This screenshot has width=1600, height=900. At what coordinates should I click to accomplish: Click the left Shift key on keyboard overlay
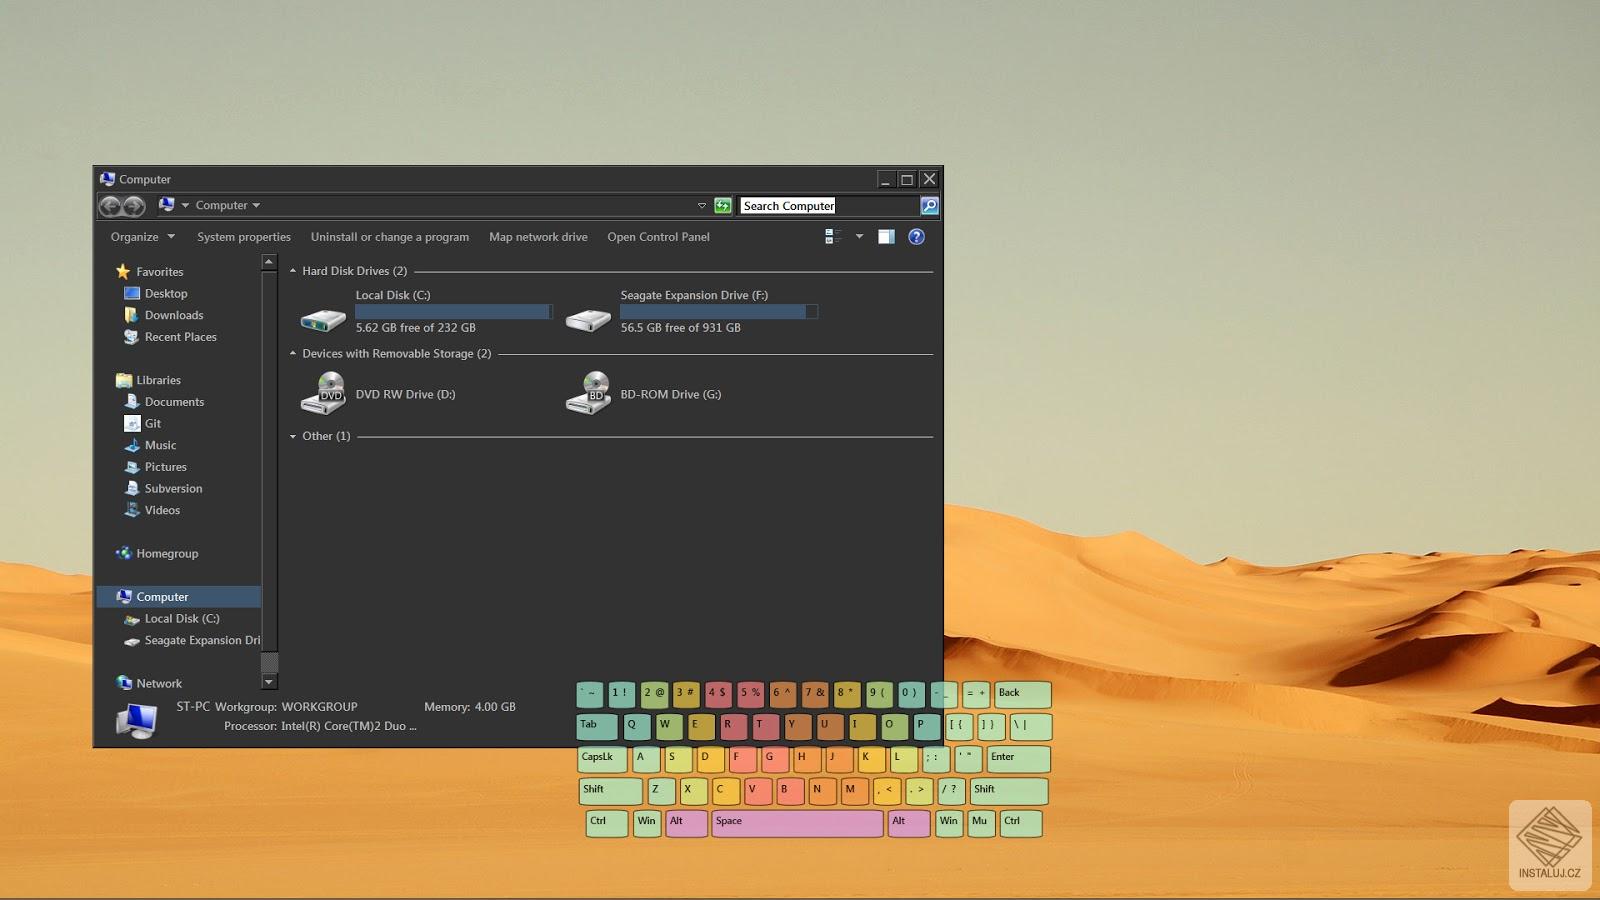[x=611, y=791]
